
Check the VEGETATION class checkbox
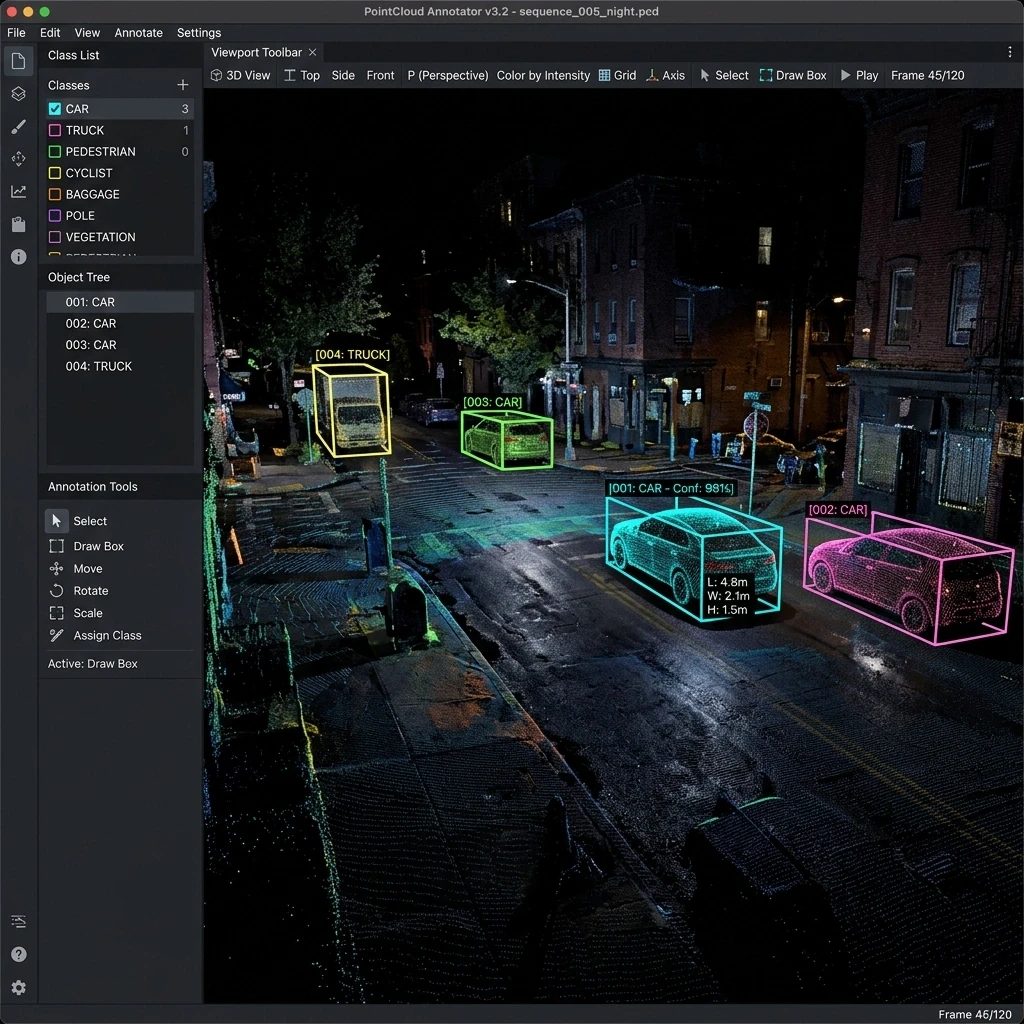55,237
